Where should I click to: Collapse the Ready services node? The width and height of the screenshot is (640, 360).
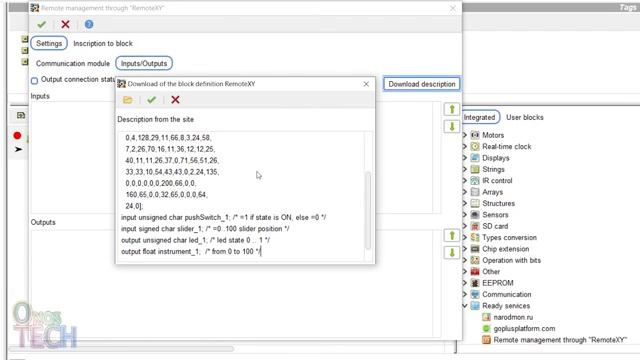(x=465, y=306)
